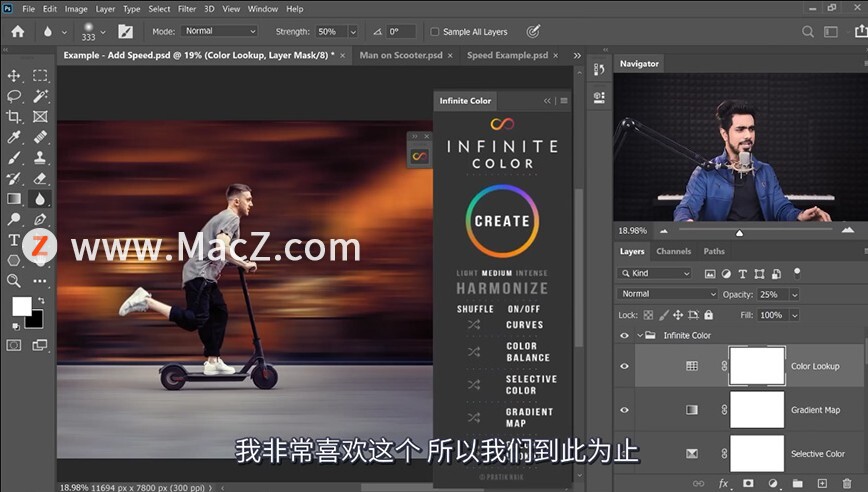This screenshot has height=492, width=868.
Task: Open the Window menu
Action: tap(262, 9)
